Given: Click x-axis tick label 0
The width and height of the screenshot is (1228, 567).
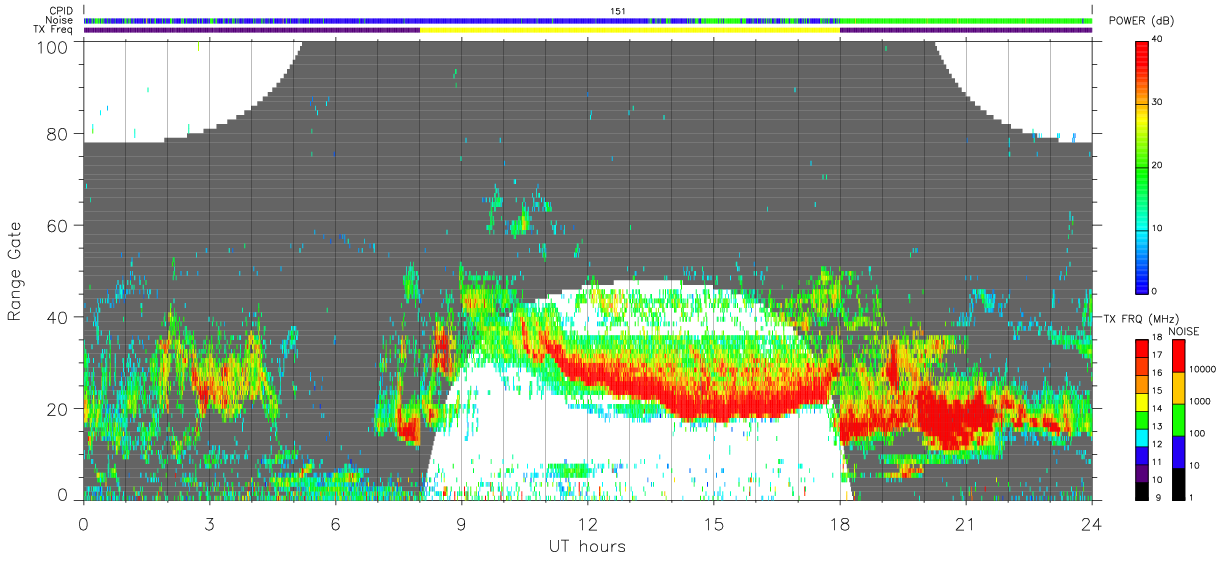Looking at the screenshot, I should (83, 524).
